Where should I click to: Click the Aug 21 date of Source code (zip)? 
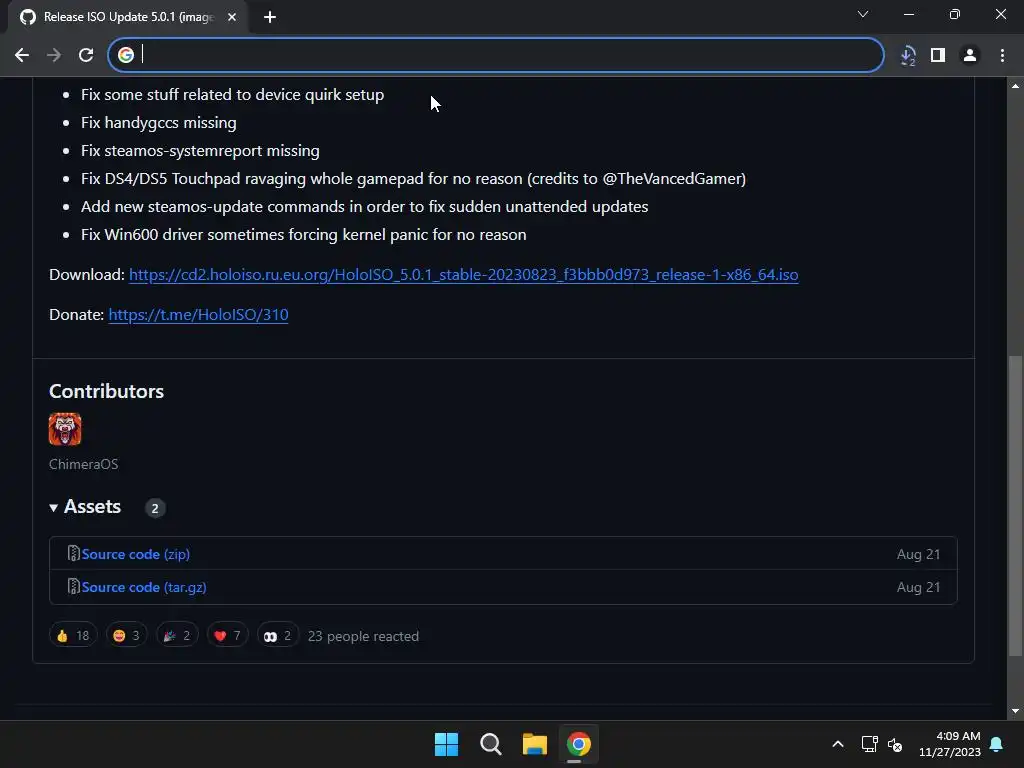[x=918, y=554]
